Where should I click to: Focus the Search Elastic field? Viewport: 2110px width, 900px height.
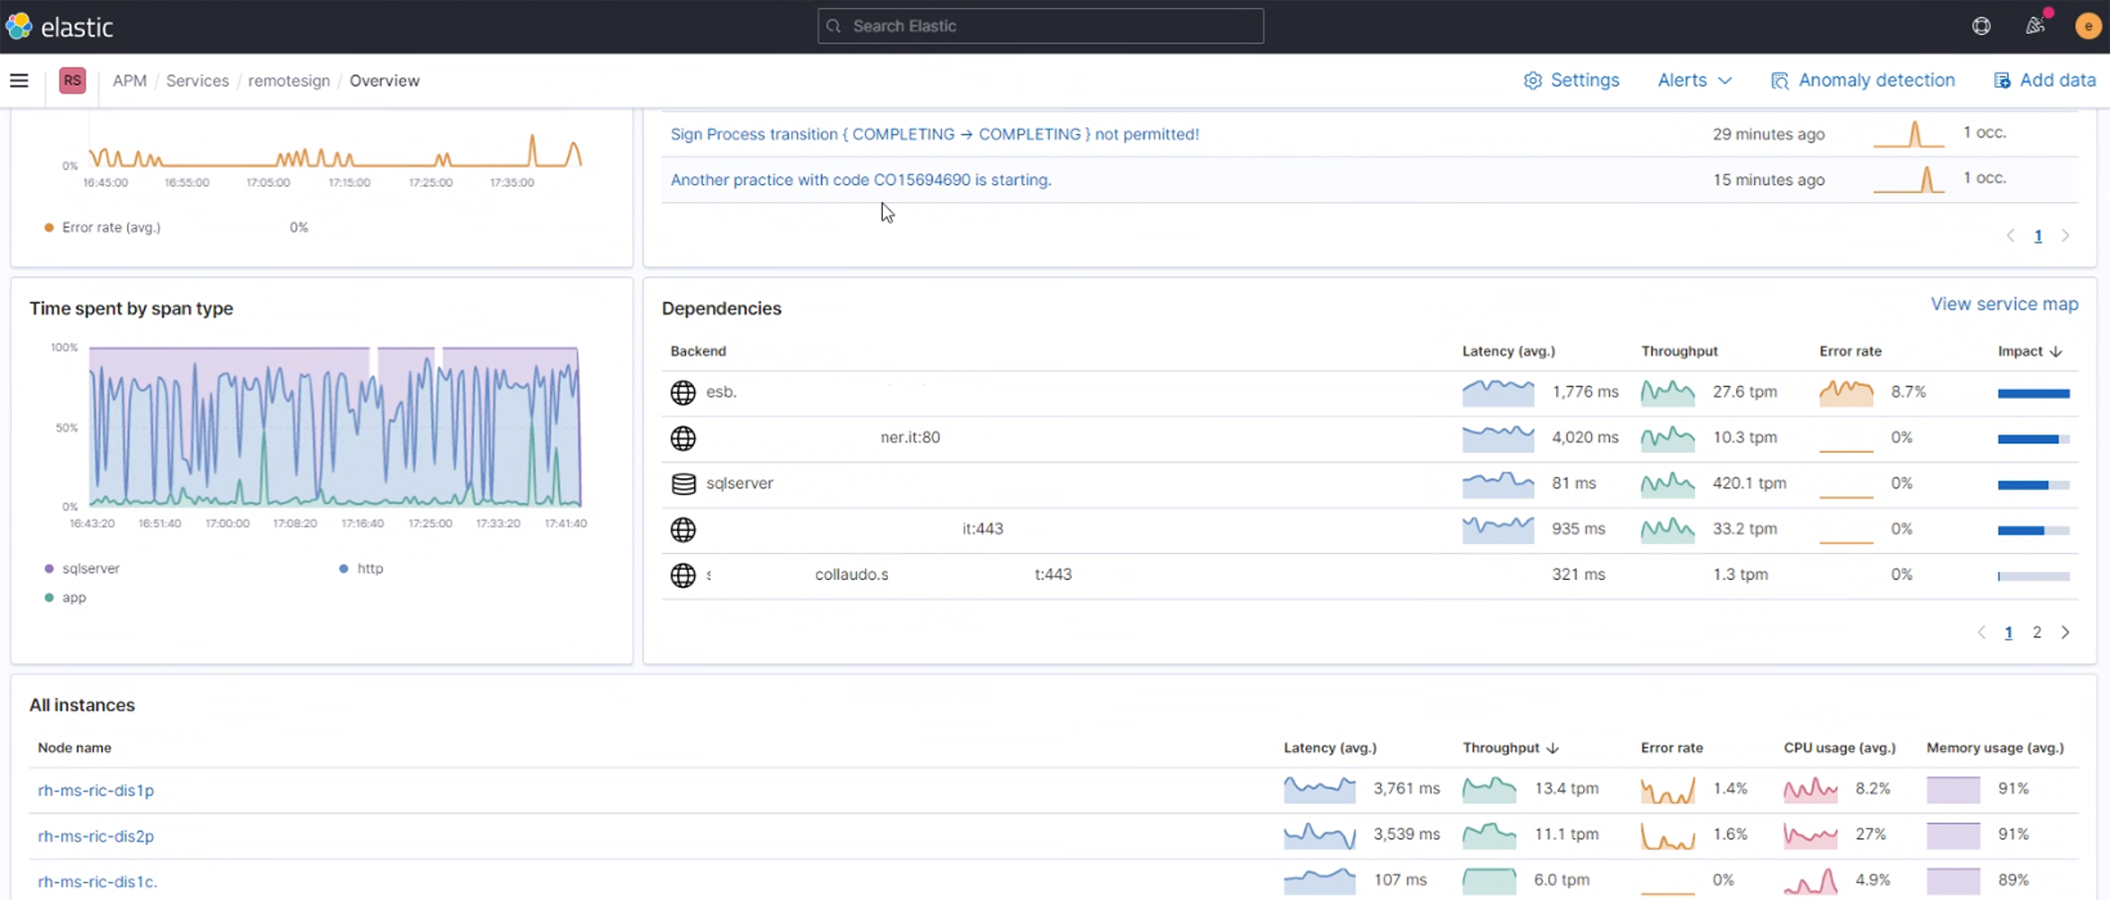pos(1040,26)
